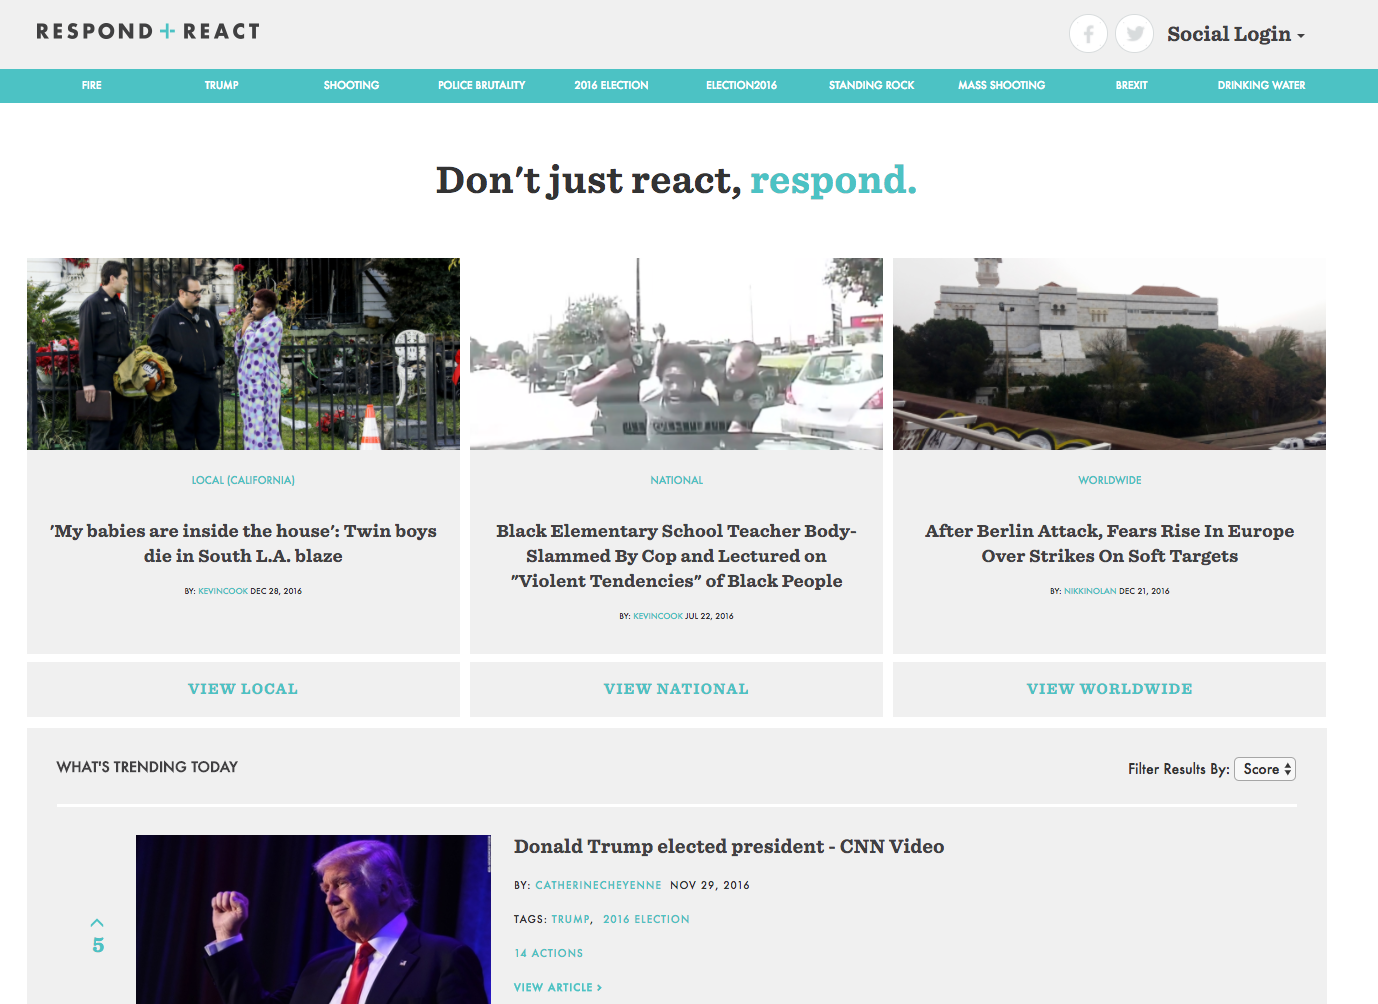The width and height of the screenshot is (1378, 1004).
Task: Open VIEW ARTICLE for the Trump story
Action: (557, 987)
